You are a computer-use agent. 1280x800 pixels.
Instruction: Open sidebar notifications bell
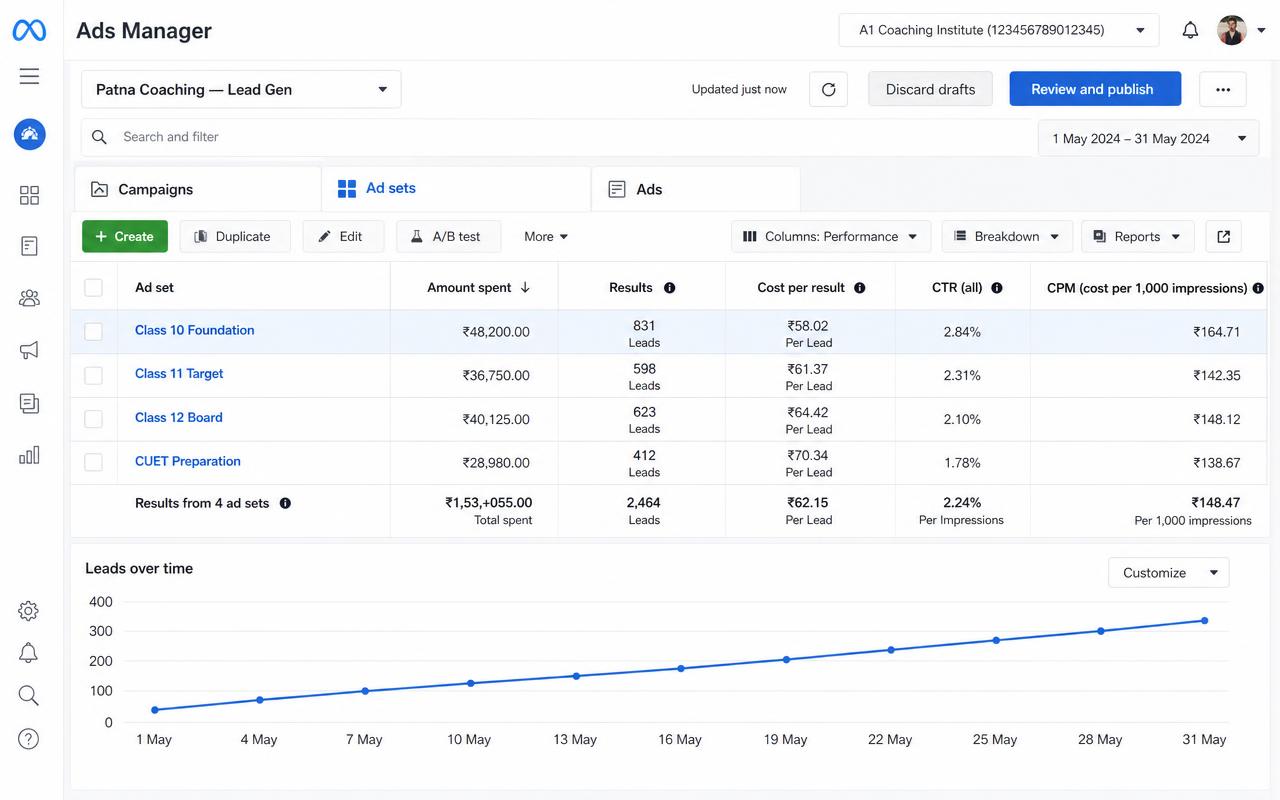point(29,653)
